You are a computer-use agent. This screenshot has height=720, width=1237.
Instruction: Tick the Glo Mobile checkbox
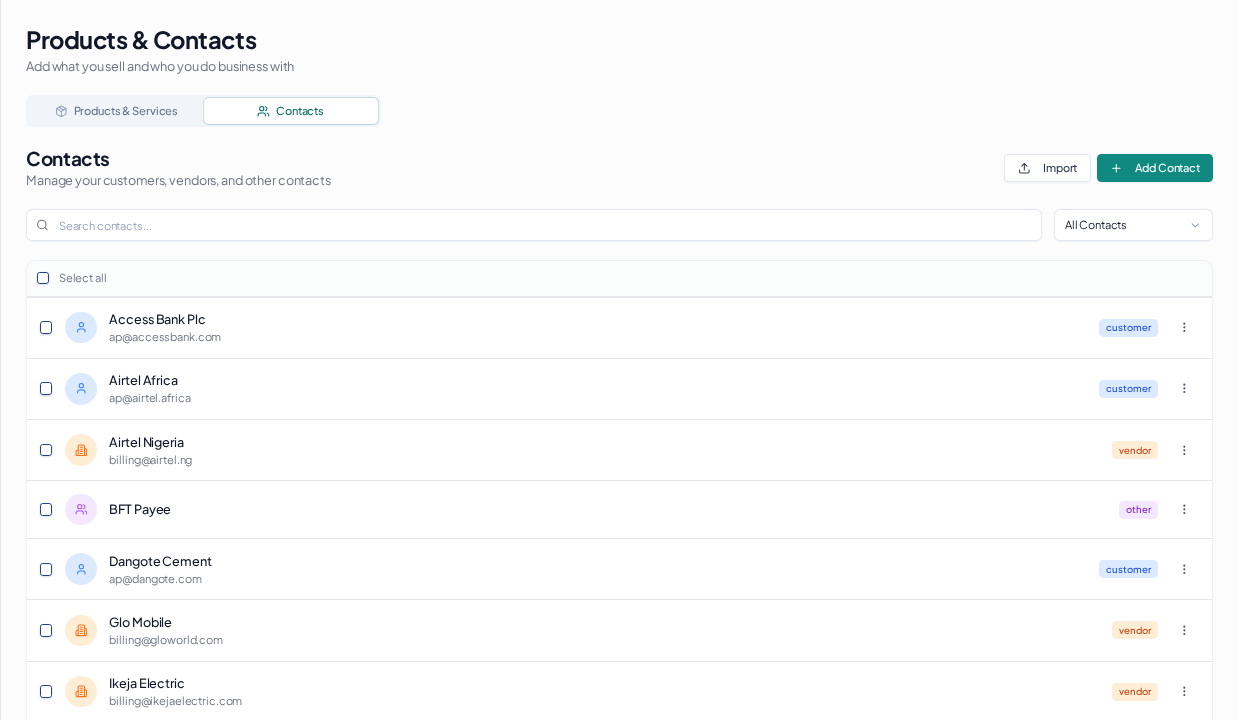click(x=46, y=631)
